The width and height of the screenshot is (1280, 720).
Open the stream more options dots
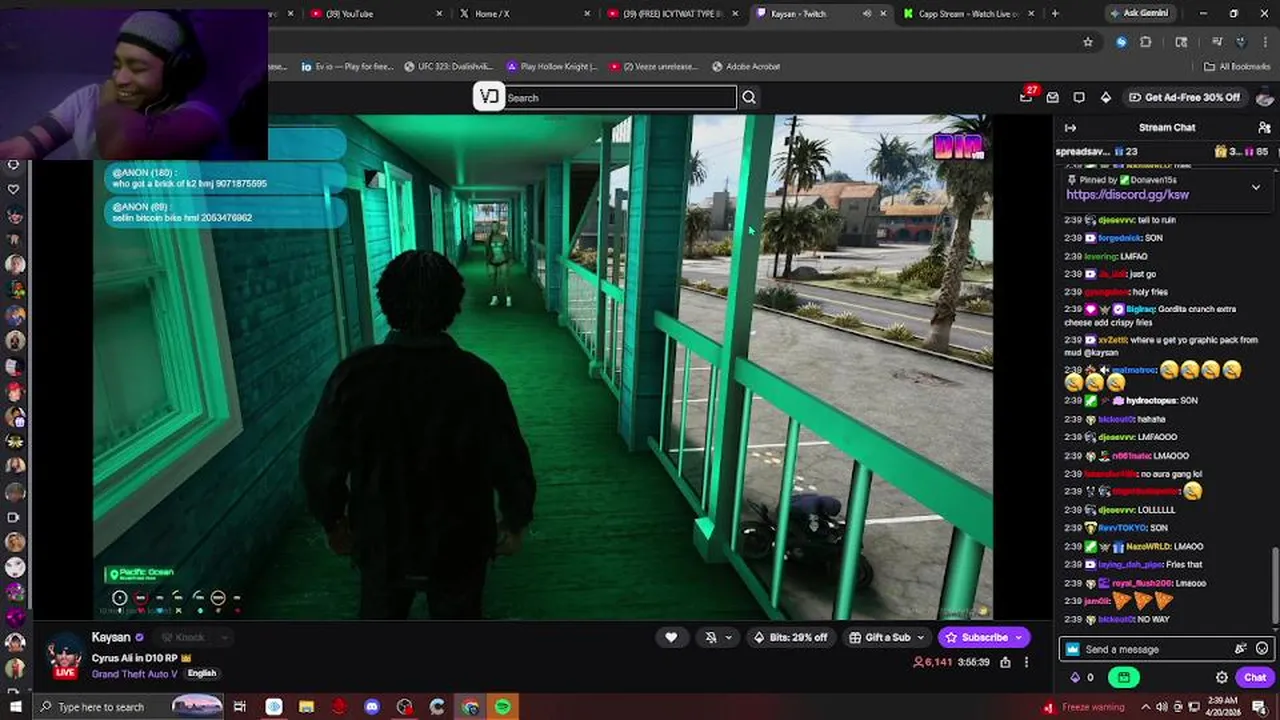pyautogui.click(x=1026, y=662)
